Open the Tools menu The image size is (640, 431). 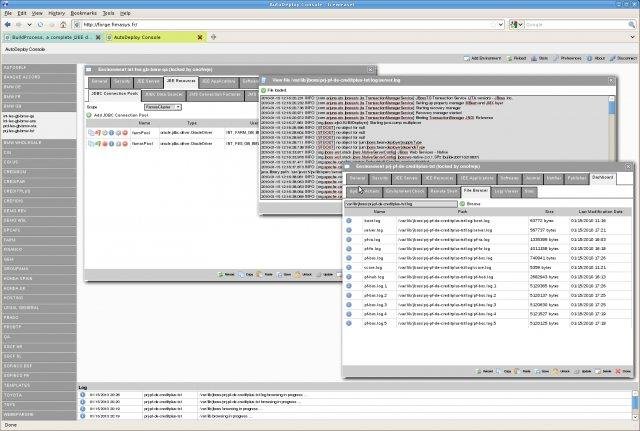[x=108, y=13]
